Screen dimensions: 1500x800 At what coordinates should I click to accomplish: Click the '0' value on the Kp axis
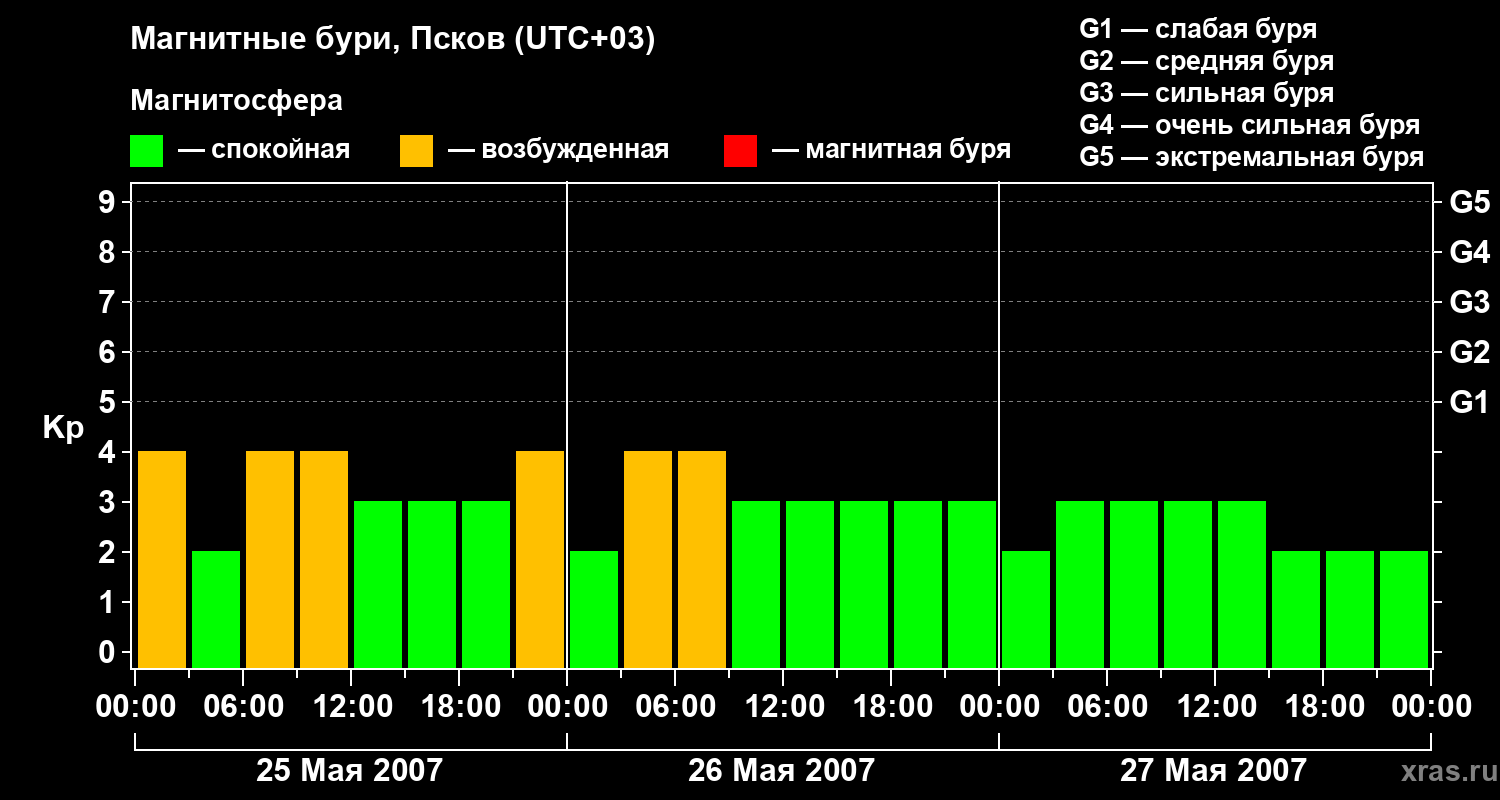point(109,652)
